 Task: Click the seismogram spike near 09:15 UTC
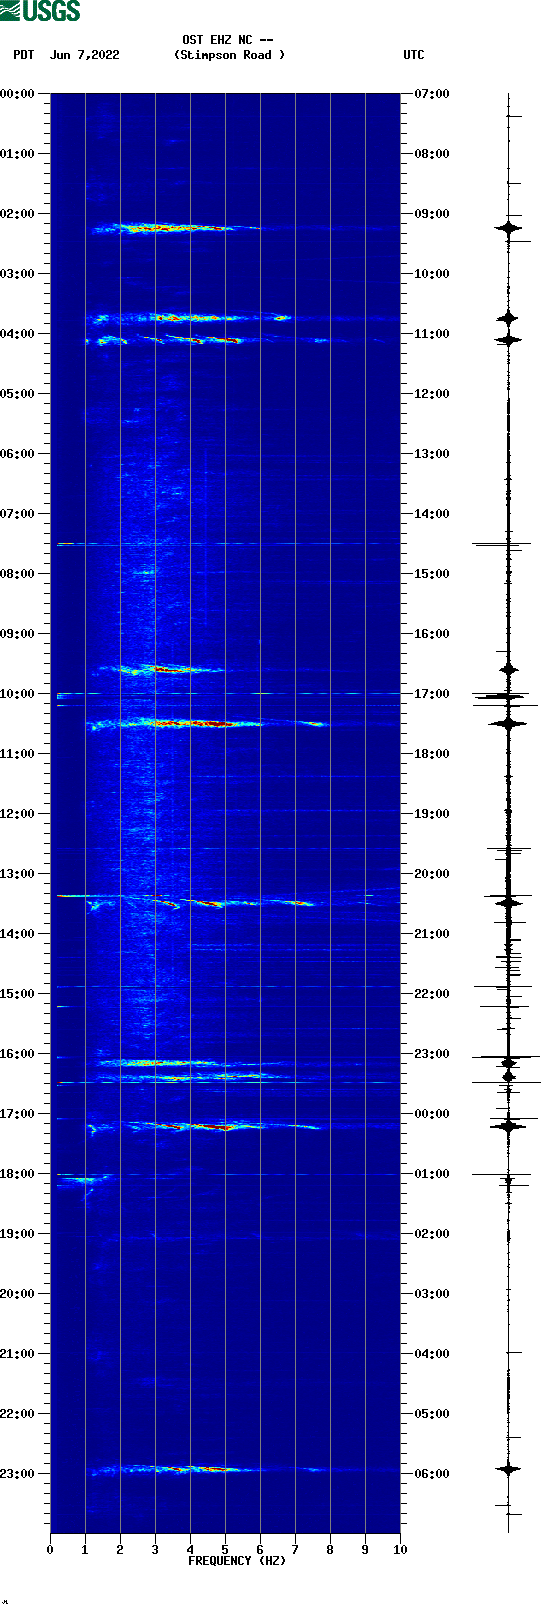508,228
